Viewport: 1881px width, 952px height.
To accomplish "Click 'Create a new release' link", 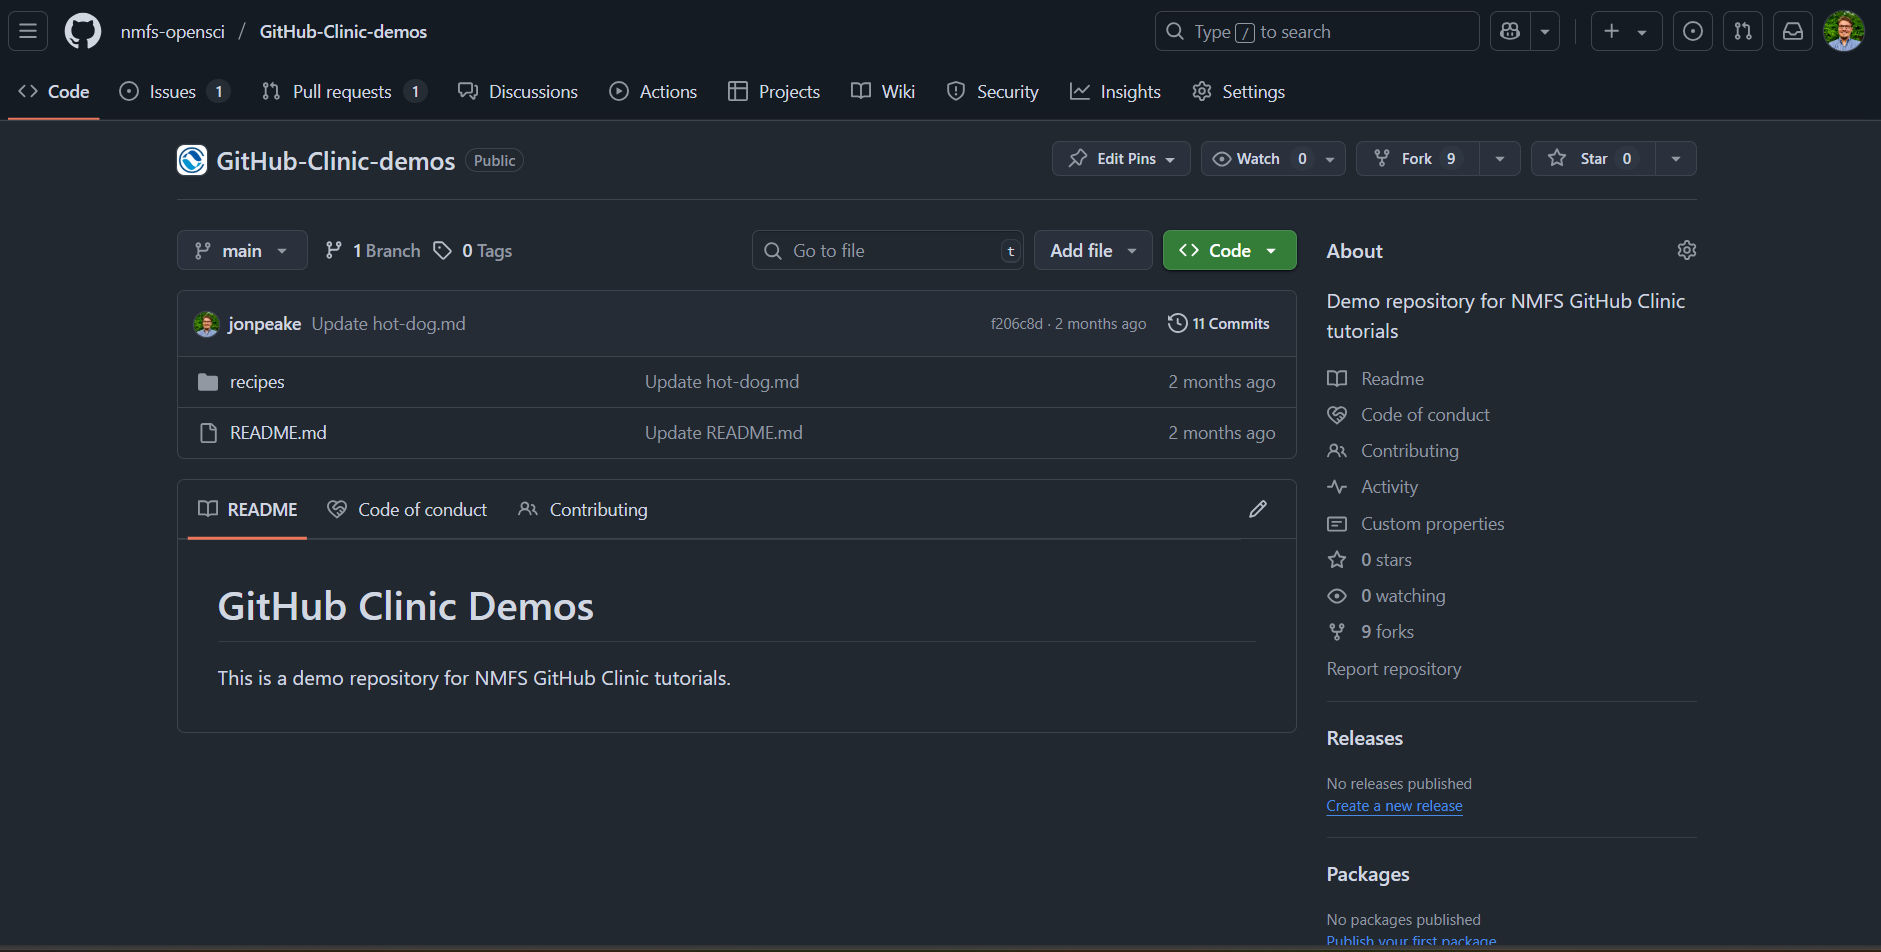I will point(1394,805).
